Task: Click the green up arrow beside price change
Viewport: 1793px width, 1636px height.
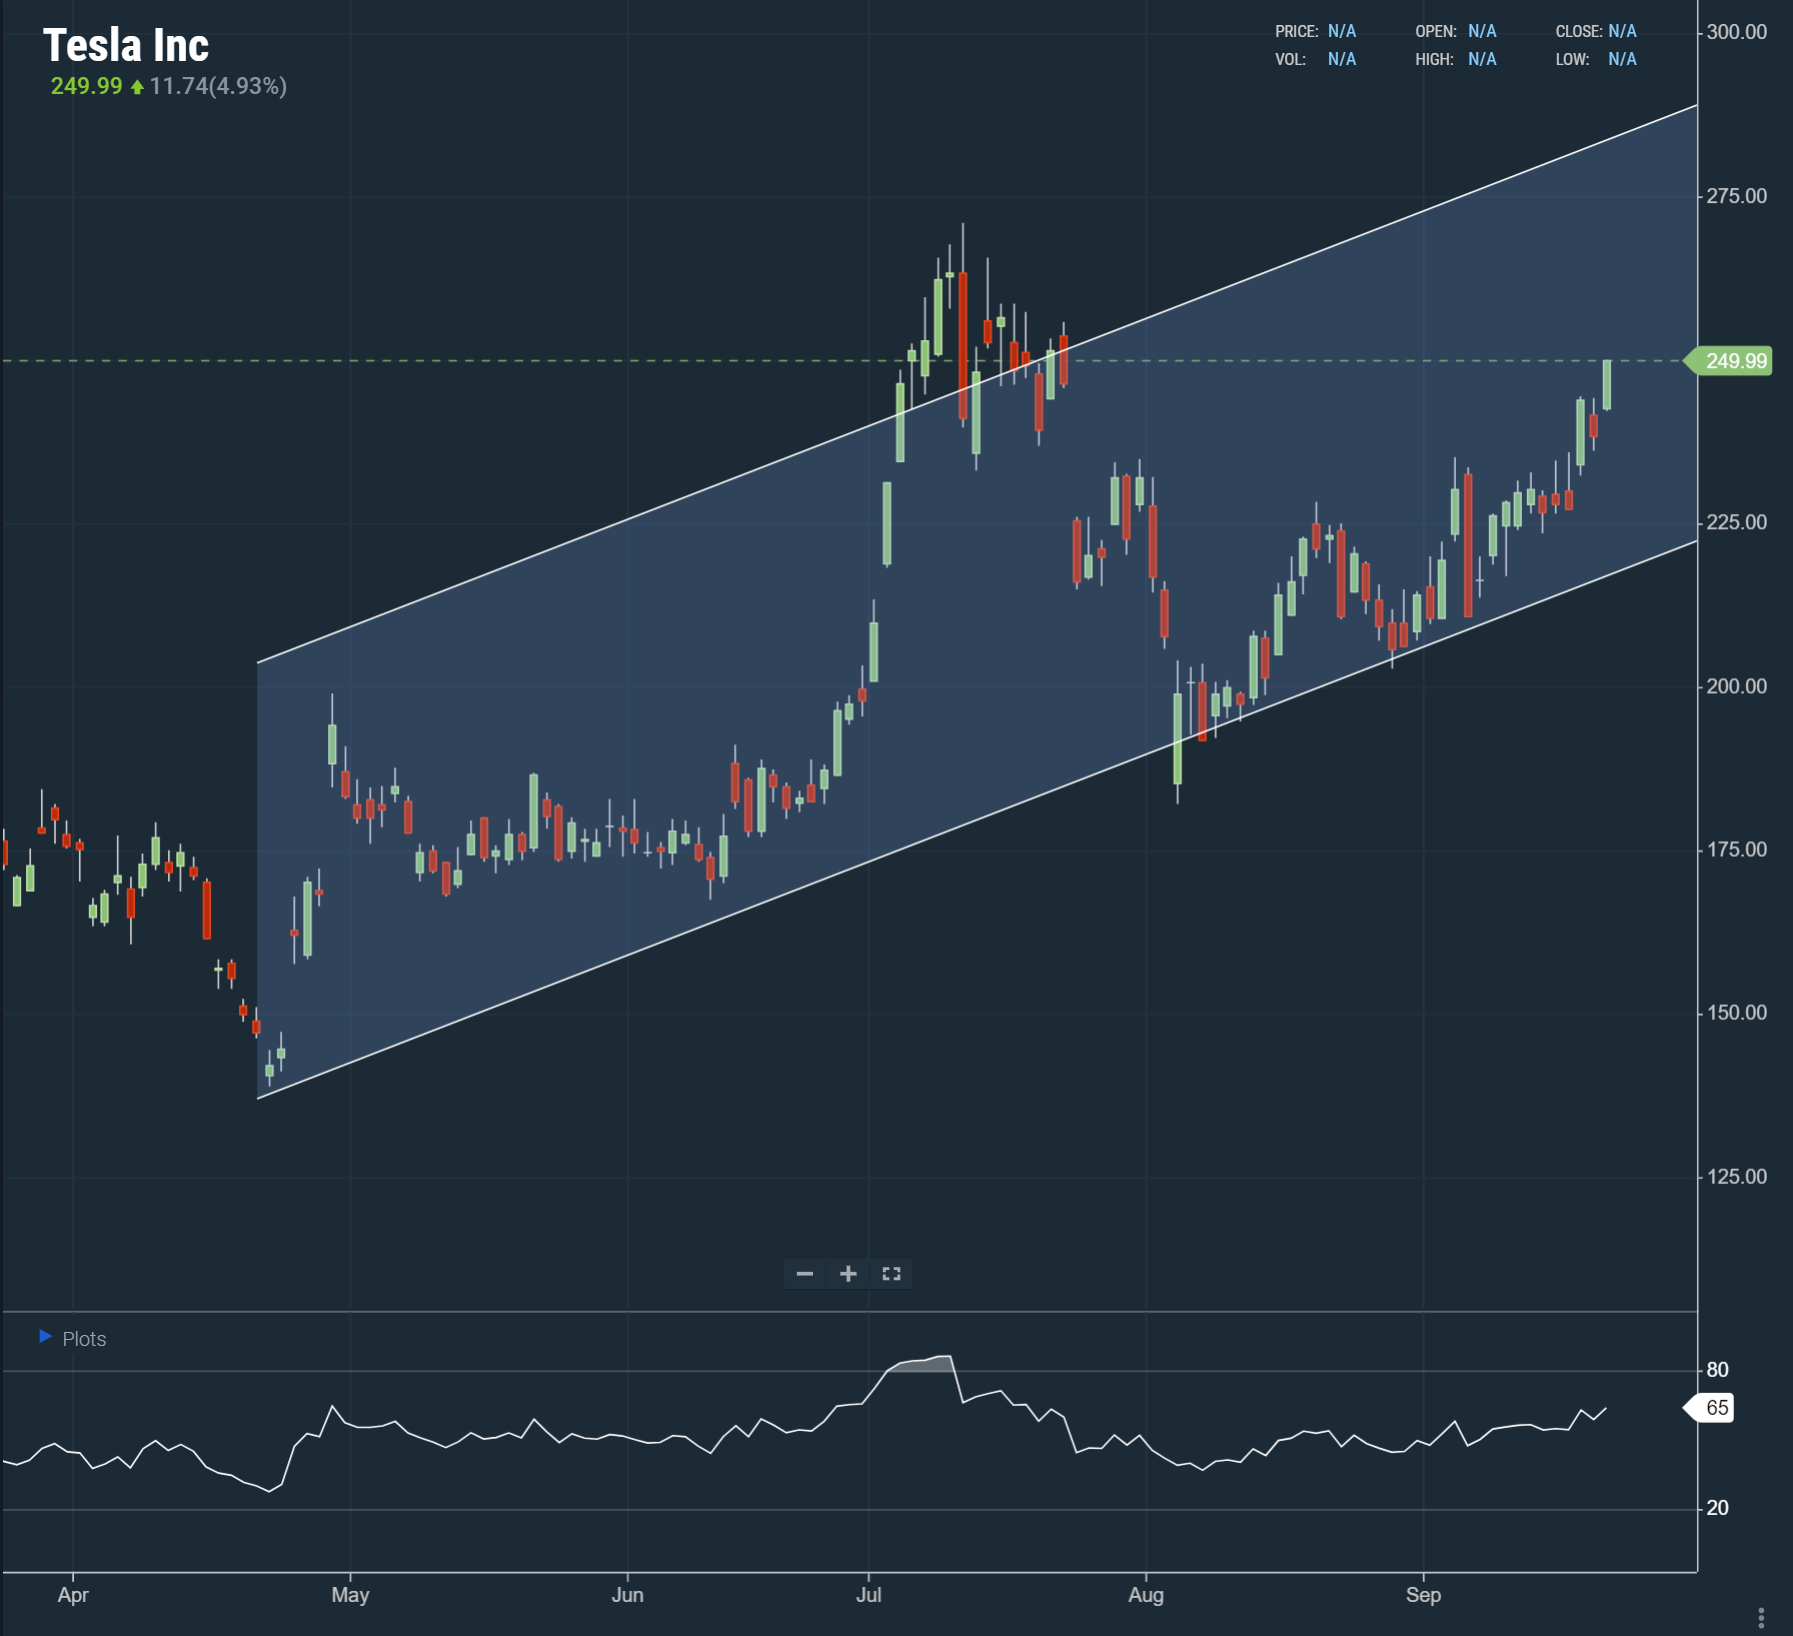Action: [137, 87]
